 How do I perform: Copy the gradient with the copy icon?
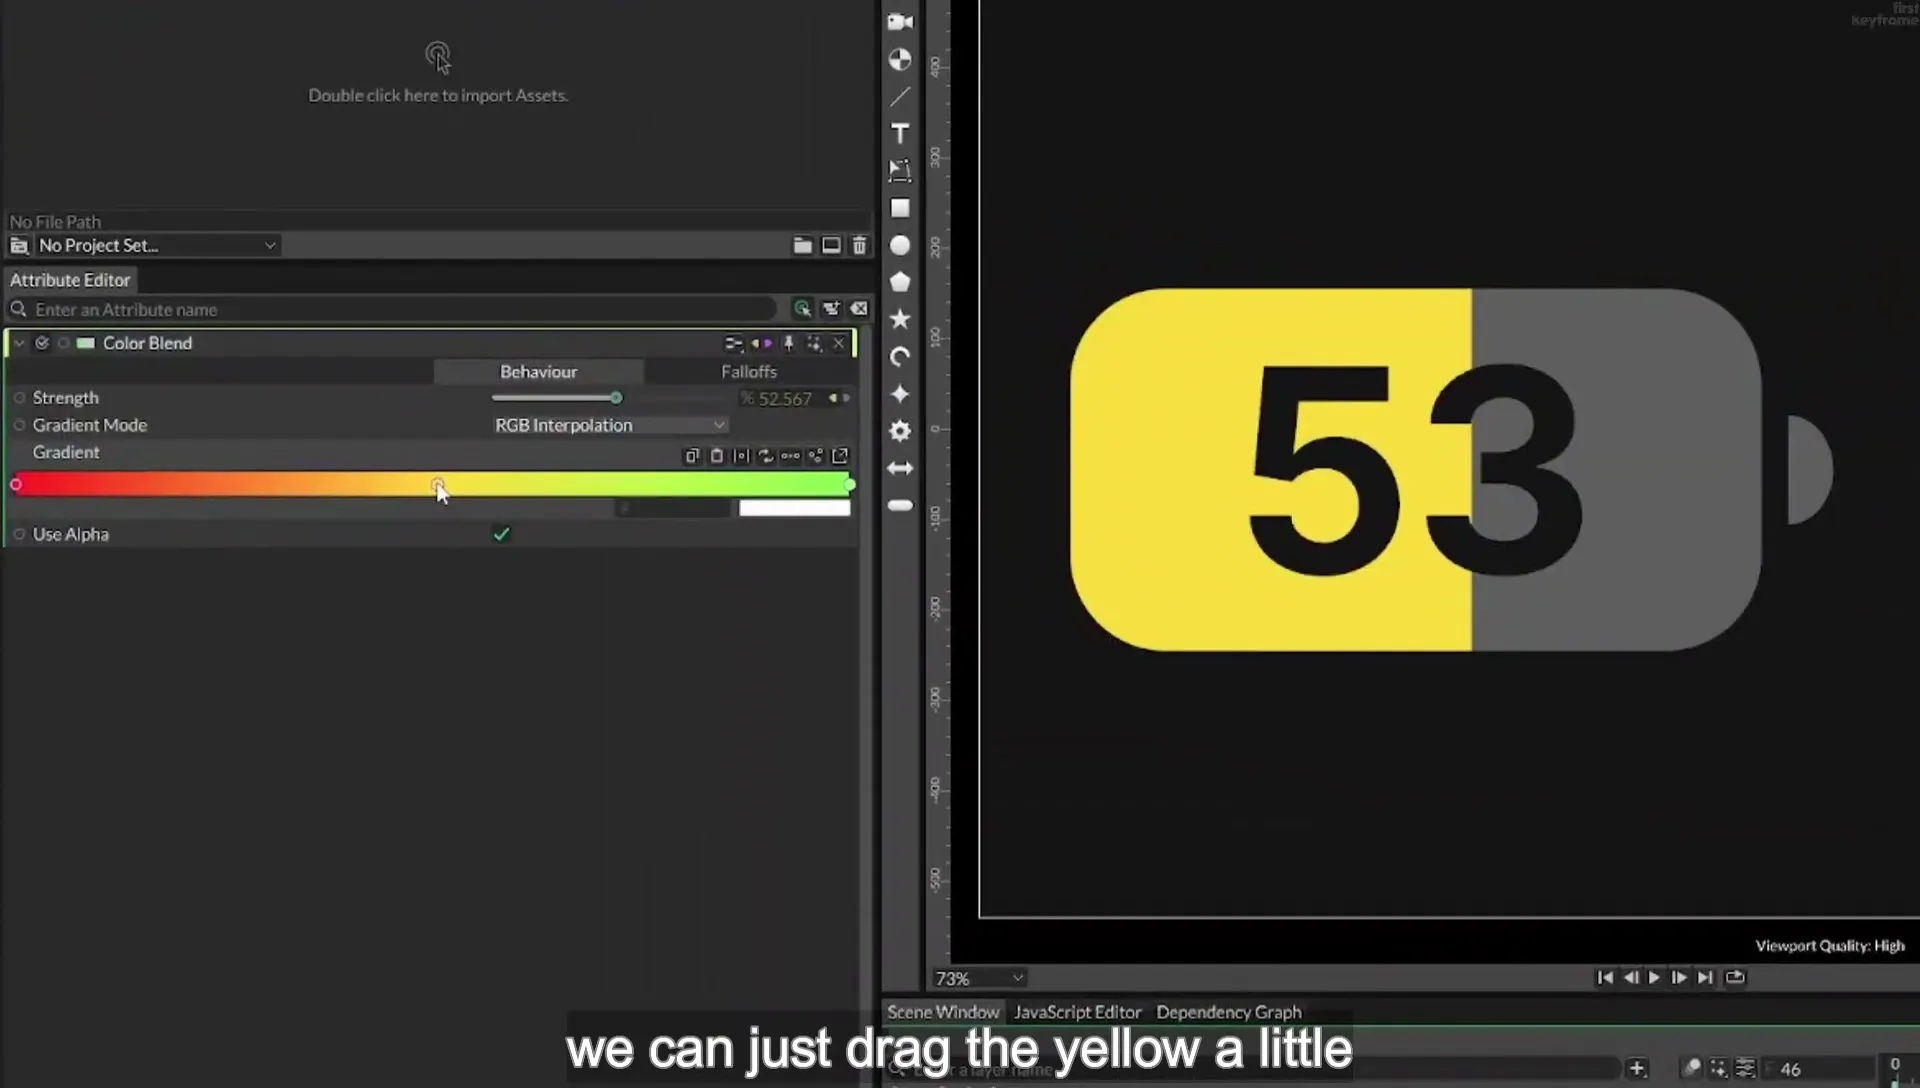692,456
